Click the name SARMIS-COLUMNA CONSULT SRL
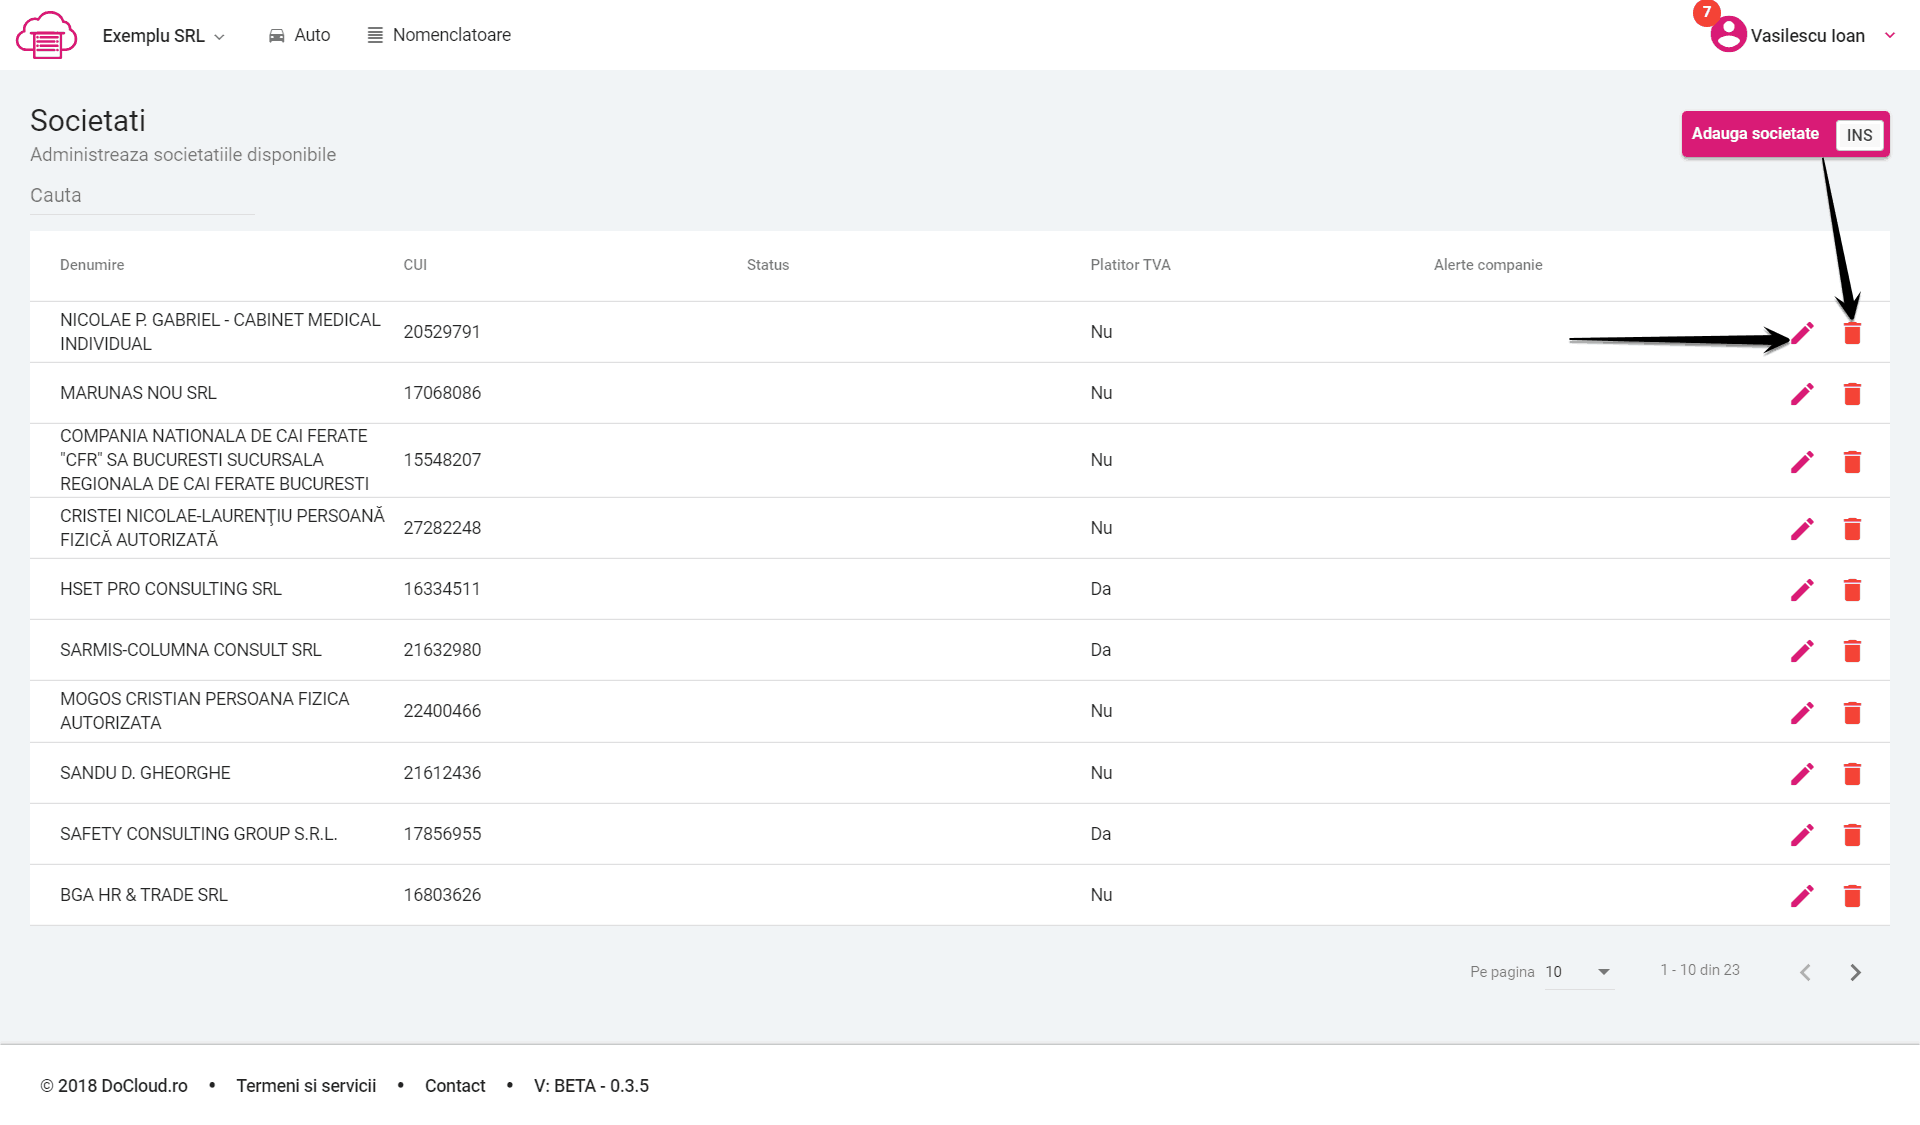This screenshot has width=1920, height=1125. 191,650
